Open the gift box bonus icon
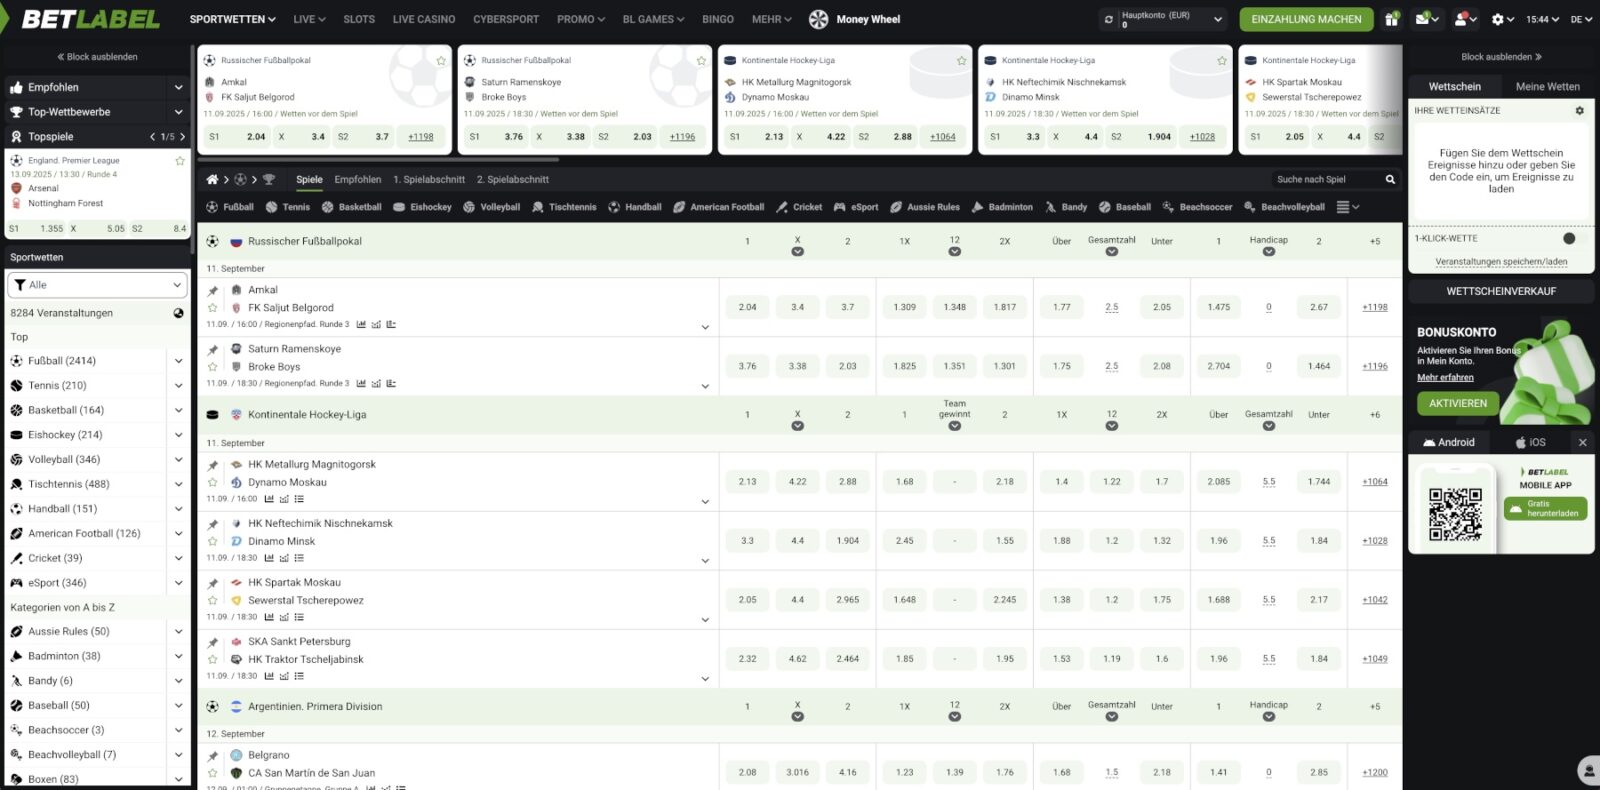Viewport: 1600px width, 790px height. [x=1392, y=19]
